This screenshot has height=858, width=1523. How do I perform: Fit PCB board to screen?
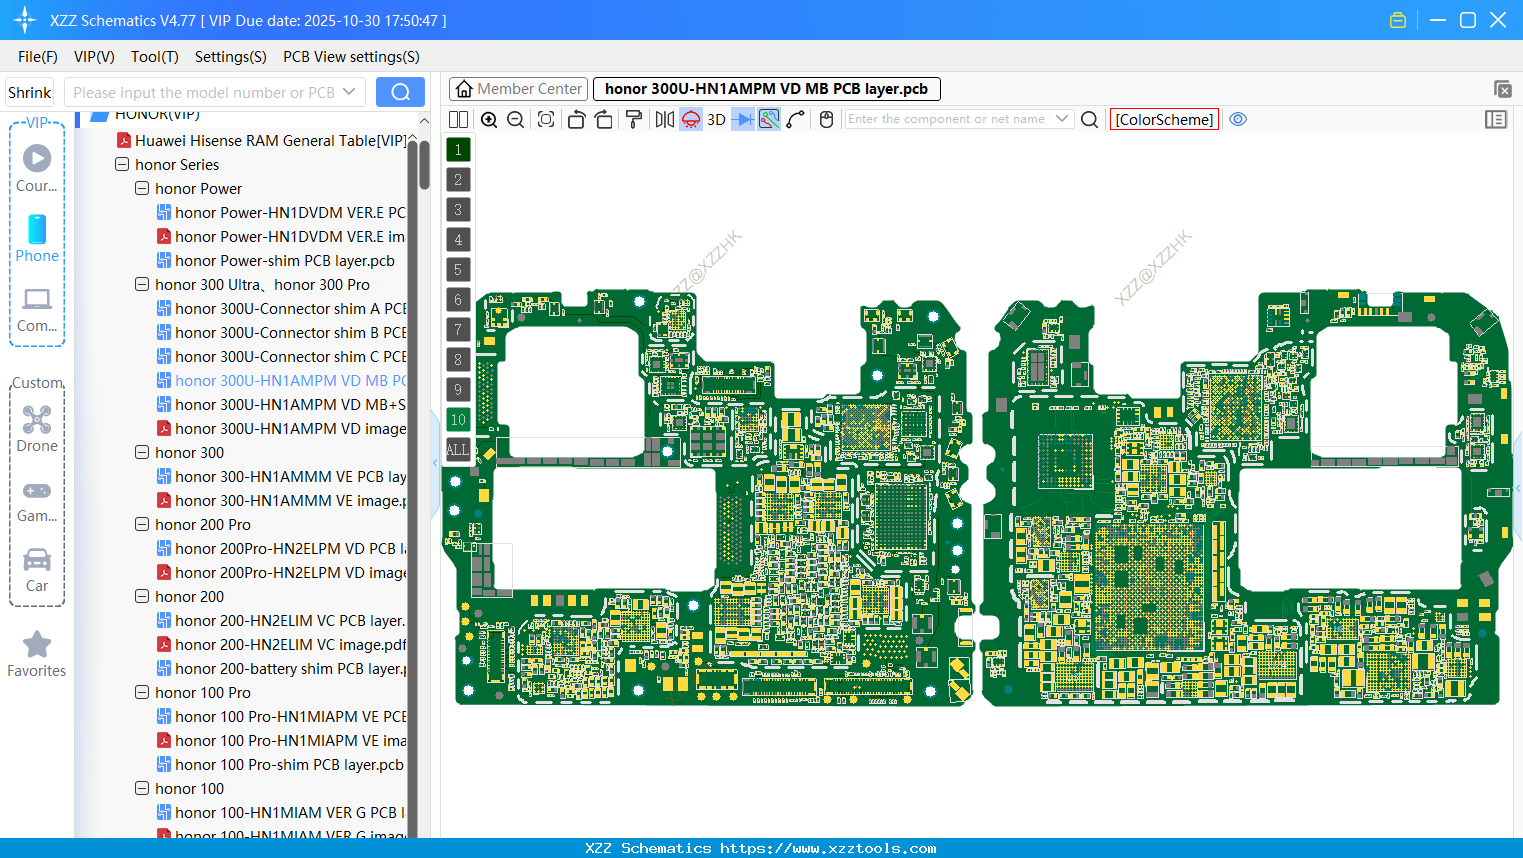click(x=546, y=120)
